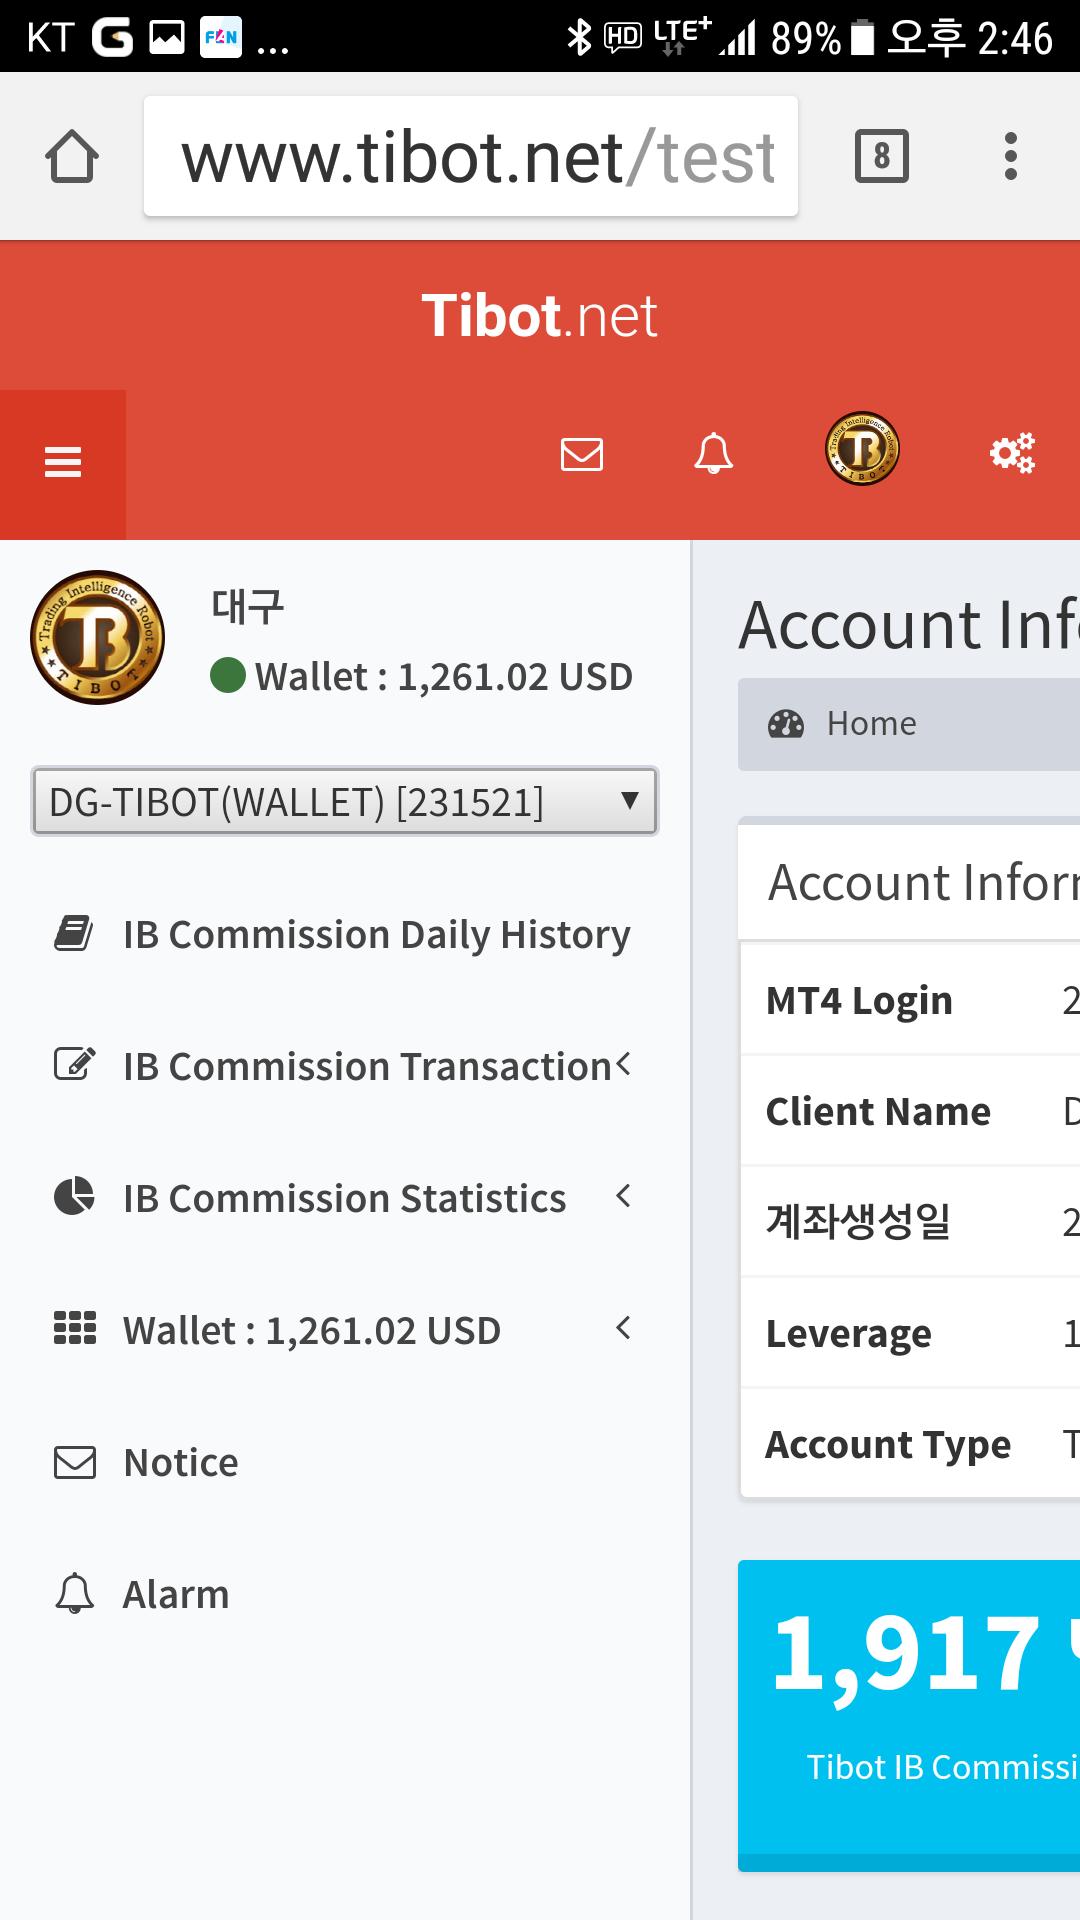
Task: Click the MT4 Login row label
Action: pyautogui.click(x=859, y=1001)
